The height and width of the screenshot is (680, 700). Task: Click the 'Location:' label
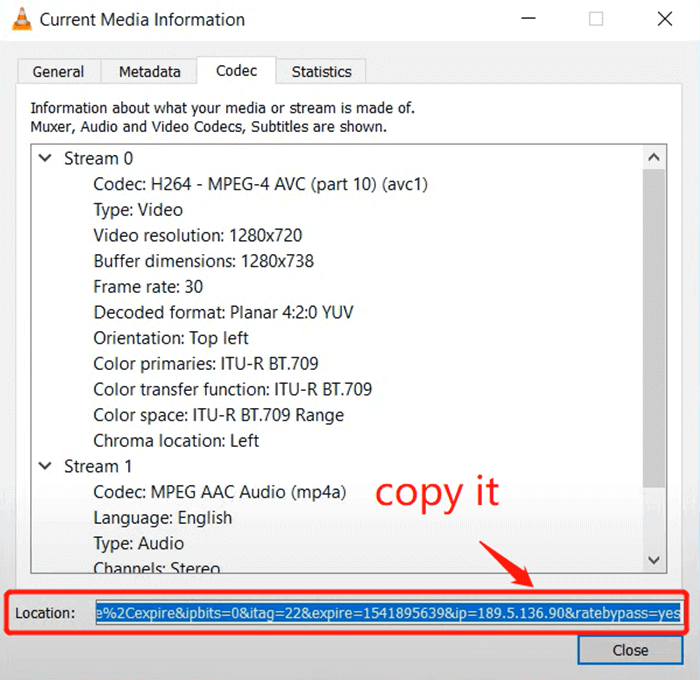click(45, 613)
